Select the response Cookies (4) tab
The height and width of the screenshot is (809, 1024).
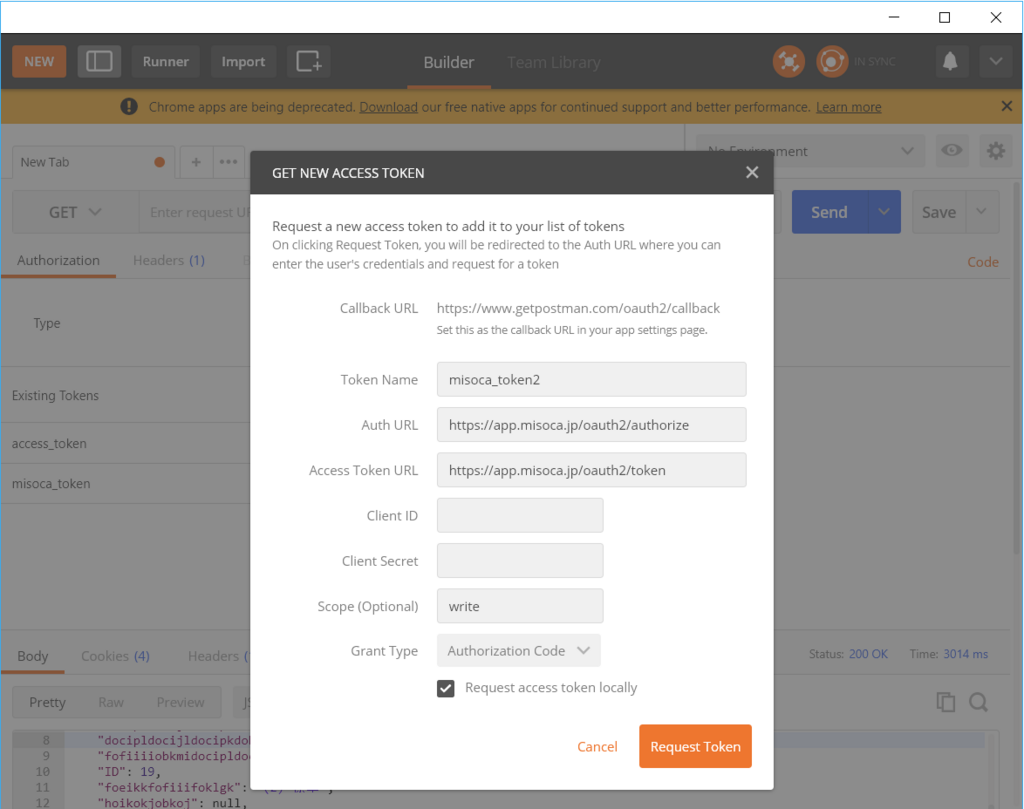click(116, 656)
